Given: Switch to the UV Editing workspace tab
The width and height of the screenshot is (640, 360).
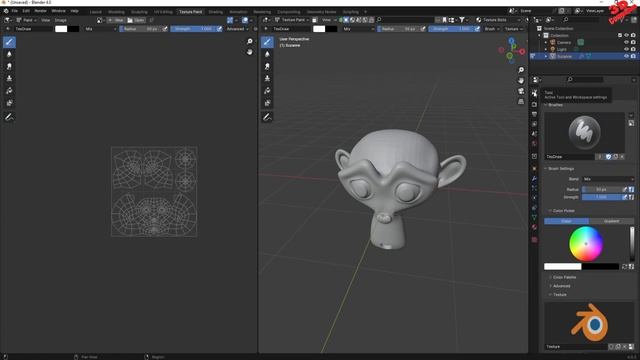Looking at the screenshot, I should tap(163, 12).
